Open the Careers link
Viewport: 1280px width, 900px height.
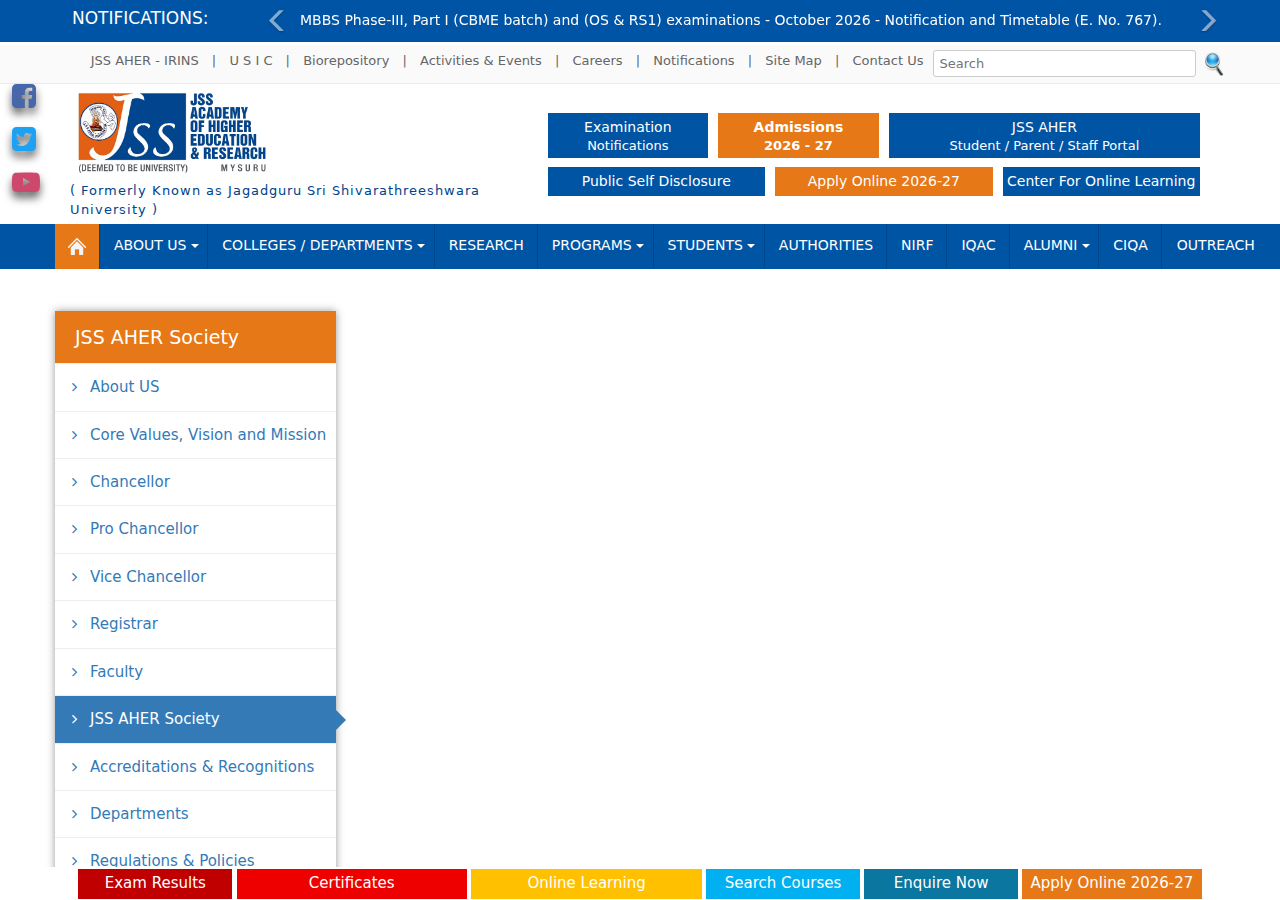click(598, 61)
